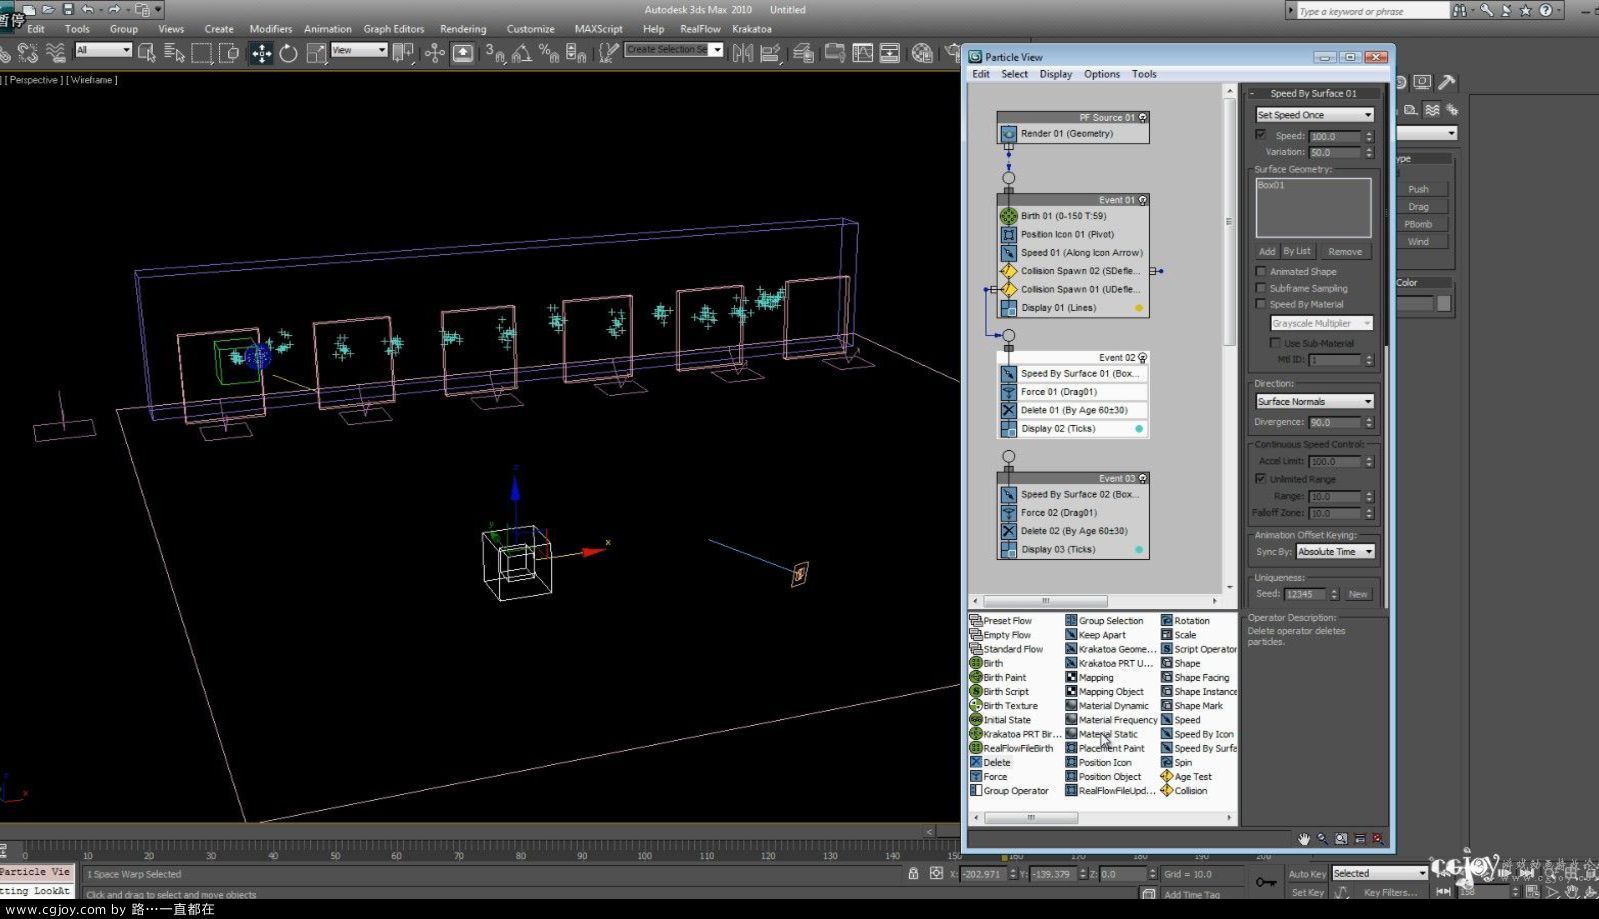
Task: Enable the Speed By Material checkbox
Action: point(1261,304)
